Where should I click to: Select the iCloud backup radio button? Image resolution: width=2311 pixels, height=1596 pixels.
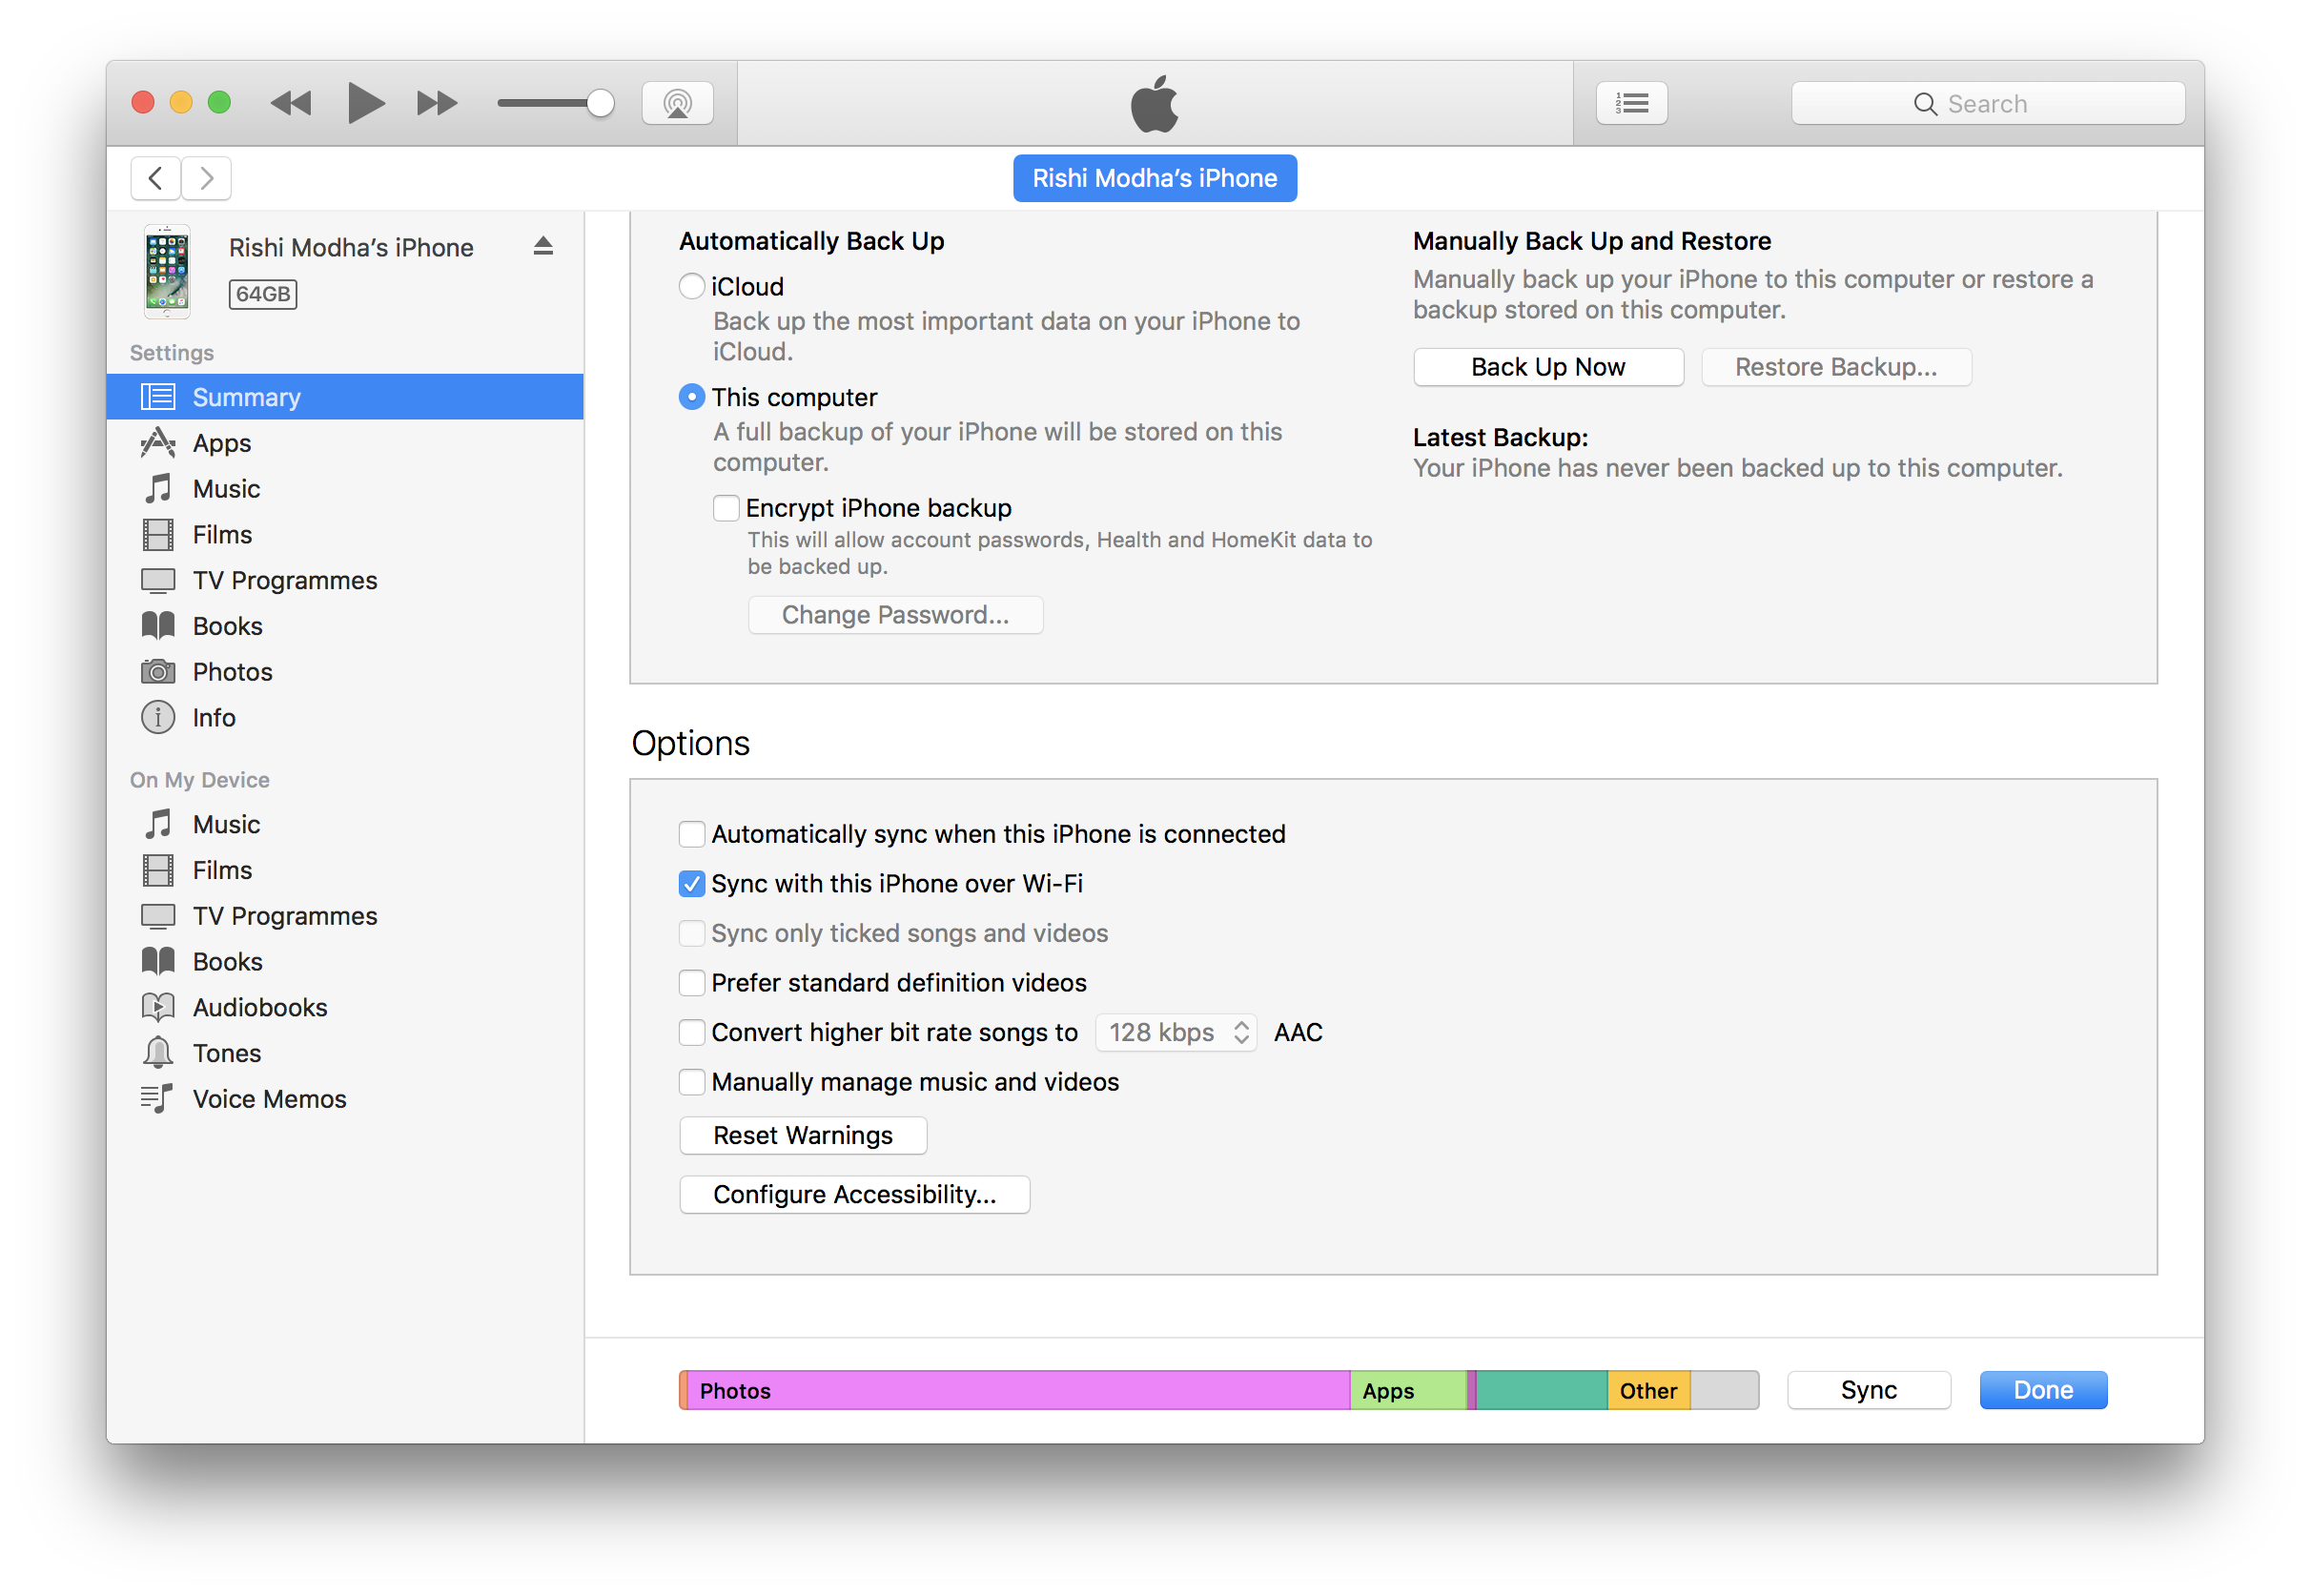(x=691, y=287)
